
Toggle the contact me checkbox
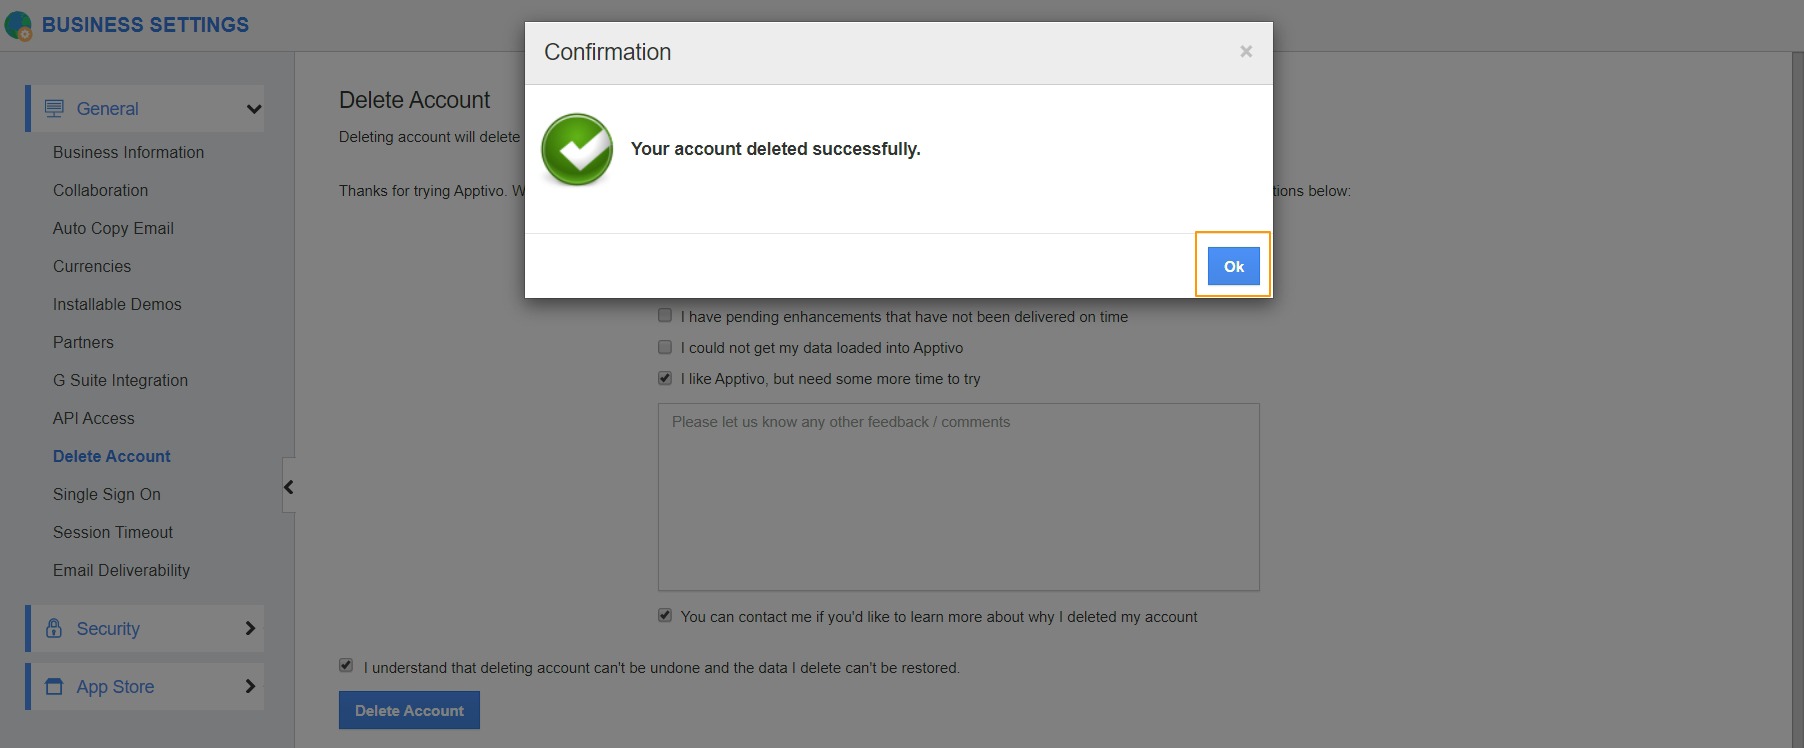665,616
